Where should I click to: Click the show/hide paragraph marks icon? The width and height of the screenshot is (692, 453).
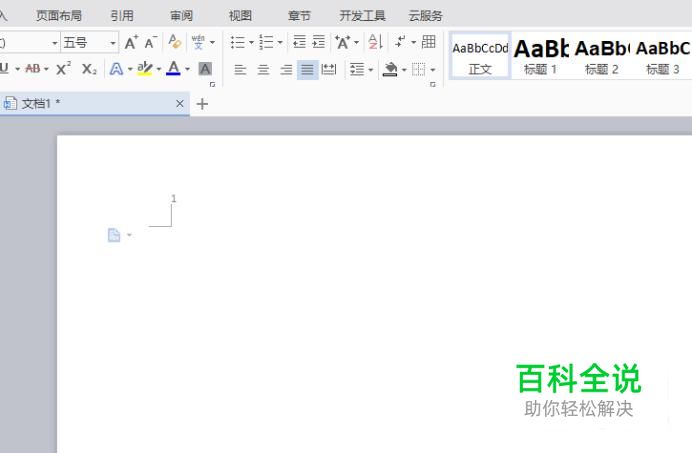click(400, 42)
